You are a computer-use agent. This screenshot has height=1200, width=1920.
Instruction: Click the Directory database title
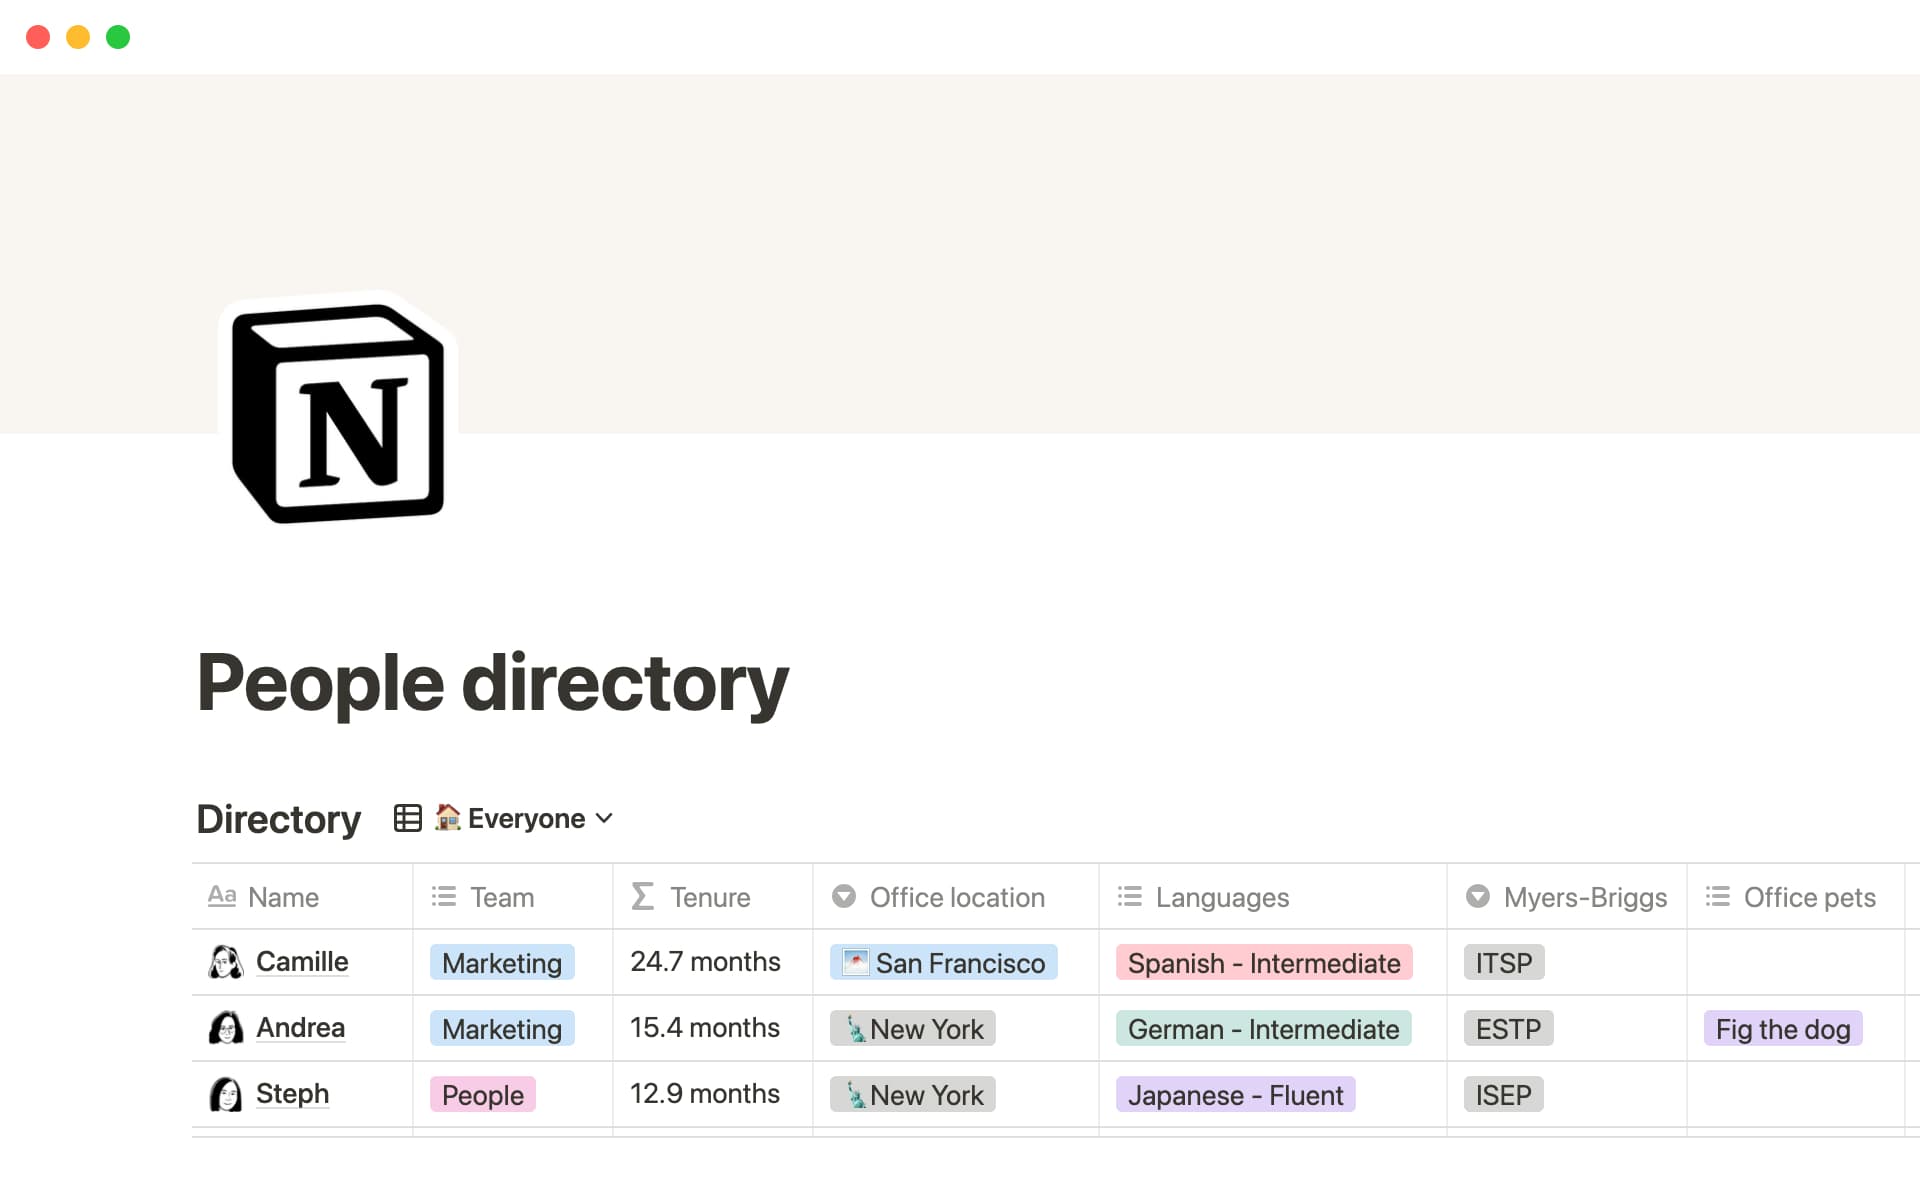tap(278, 819)
